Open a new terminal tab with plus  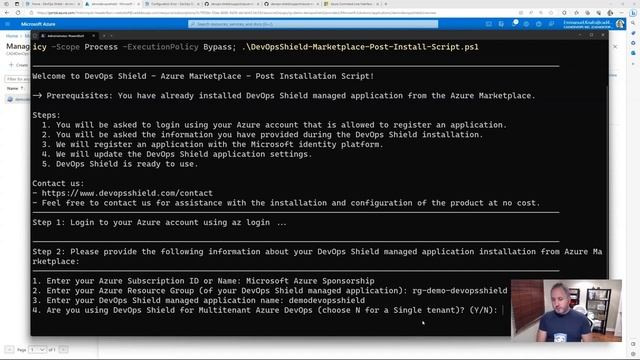[x=104, y=36]
